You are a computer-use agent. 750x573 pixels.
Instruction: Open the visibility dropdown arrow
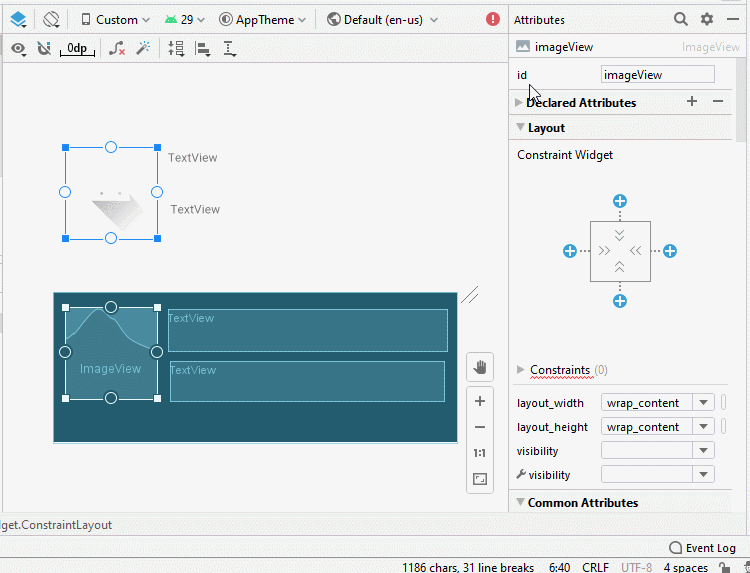coord(703,451)
